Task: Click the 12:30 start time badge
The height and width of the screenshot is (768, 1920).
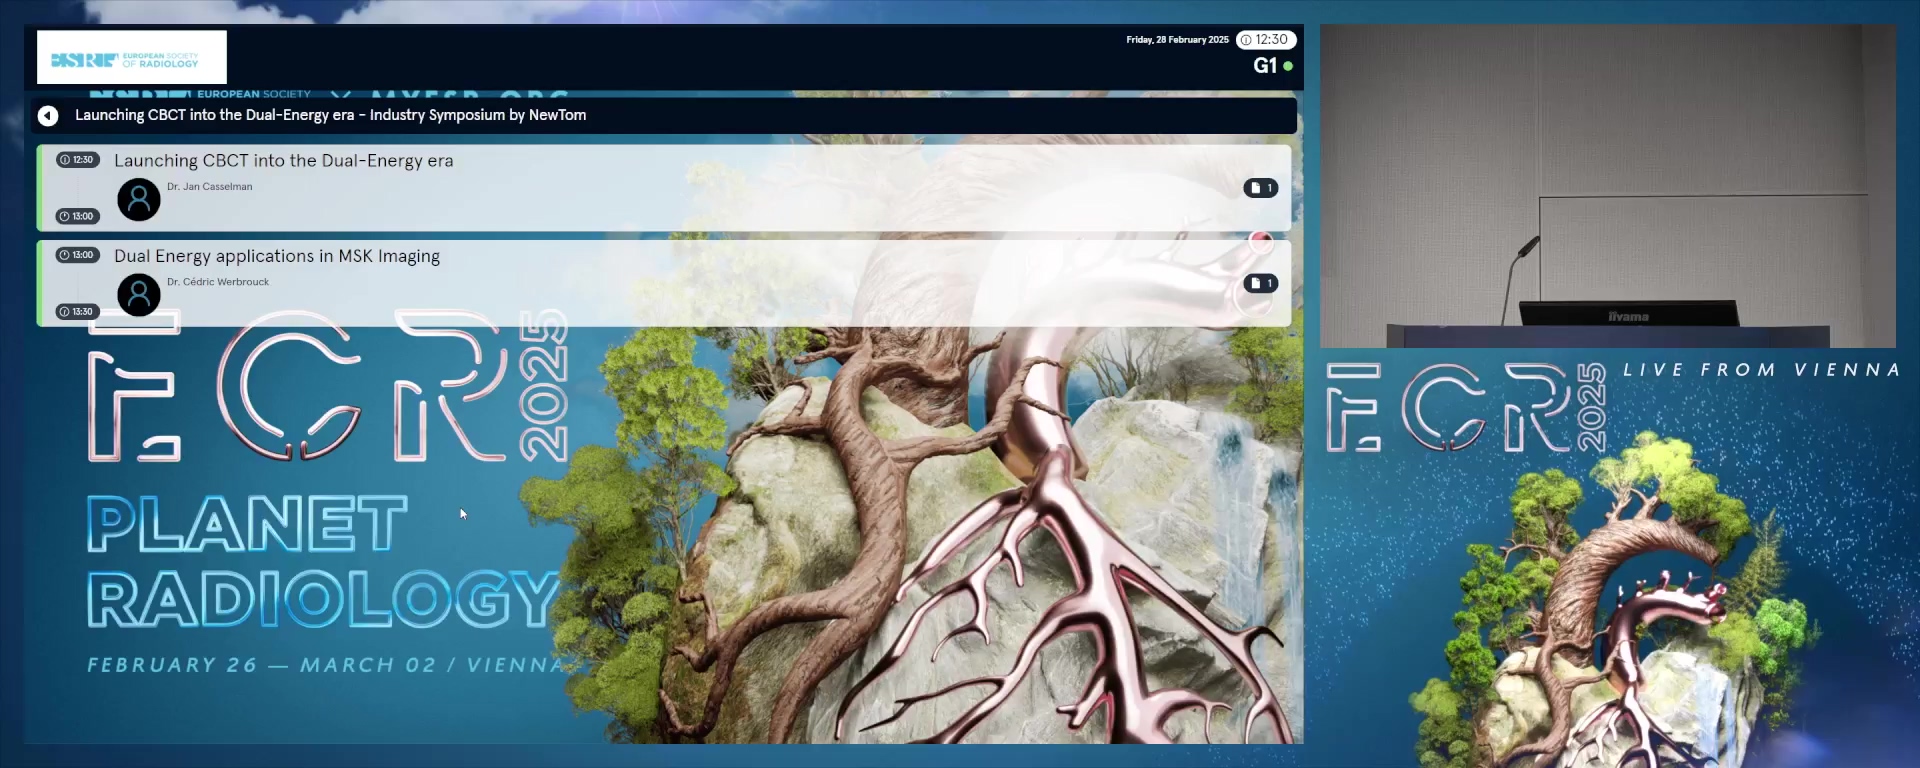Action: coord(77,160)
